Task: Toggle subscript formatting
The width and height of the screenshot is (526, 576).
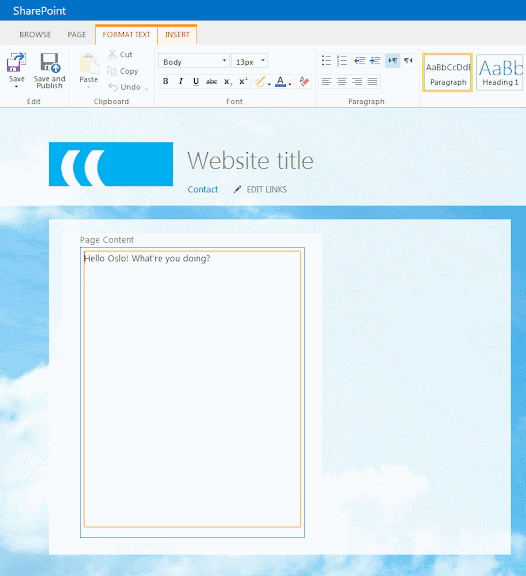Action: click(228, 81)
